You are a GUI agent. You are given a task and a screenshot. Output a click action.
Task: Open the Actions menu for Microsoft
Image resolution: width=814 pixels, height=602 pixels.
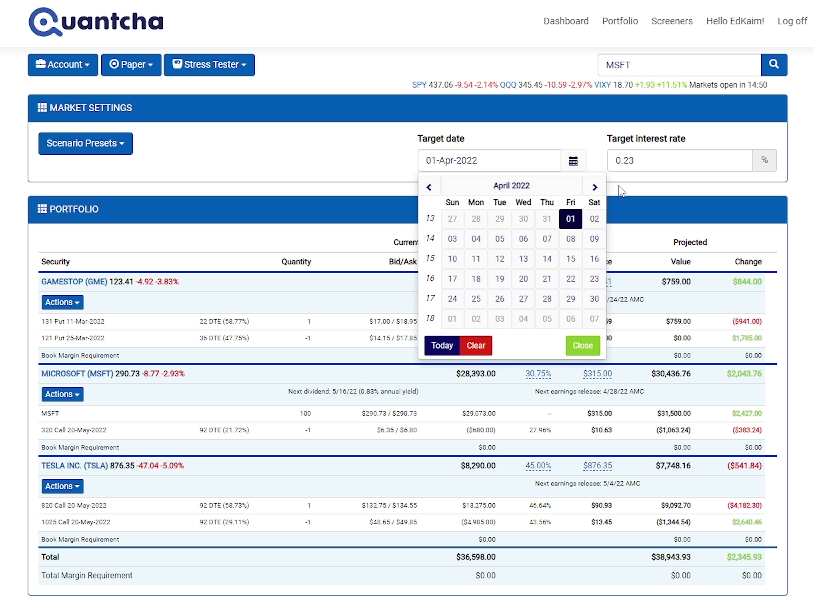click(62, 394)
